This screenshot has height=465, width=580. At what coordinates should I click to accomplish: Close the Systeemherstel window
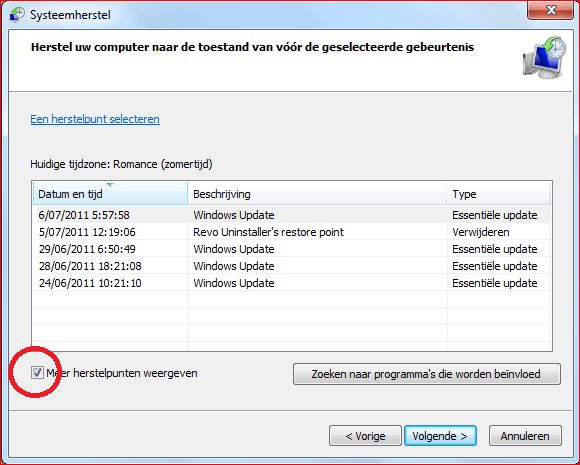click(551, 10)
